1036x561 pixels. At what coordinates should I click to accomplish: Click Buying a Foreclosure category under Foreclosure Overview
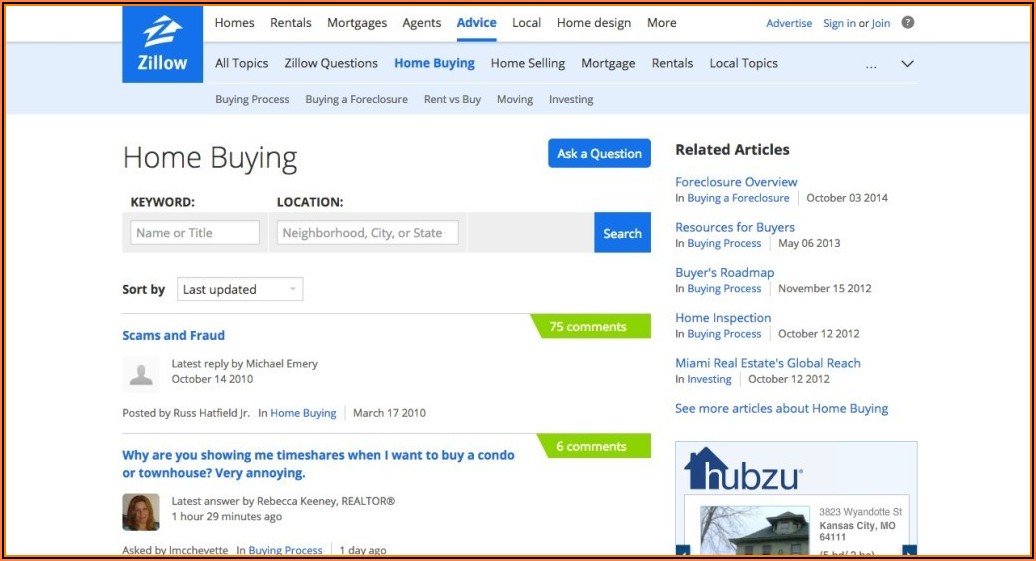click(738, 198)
